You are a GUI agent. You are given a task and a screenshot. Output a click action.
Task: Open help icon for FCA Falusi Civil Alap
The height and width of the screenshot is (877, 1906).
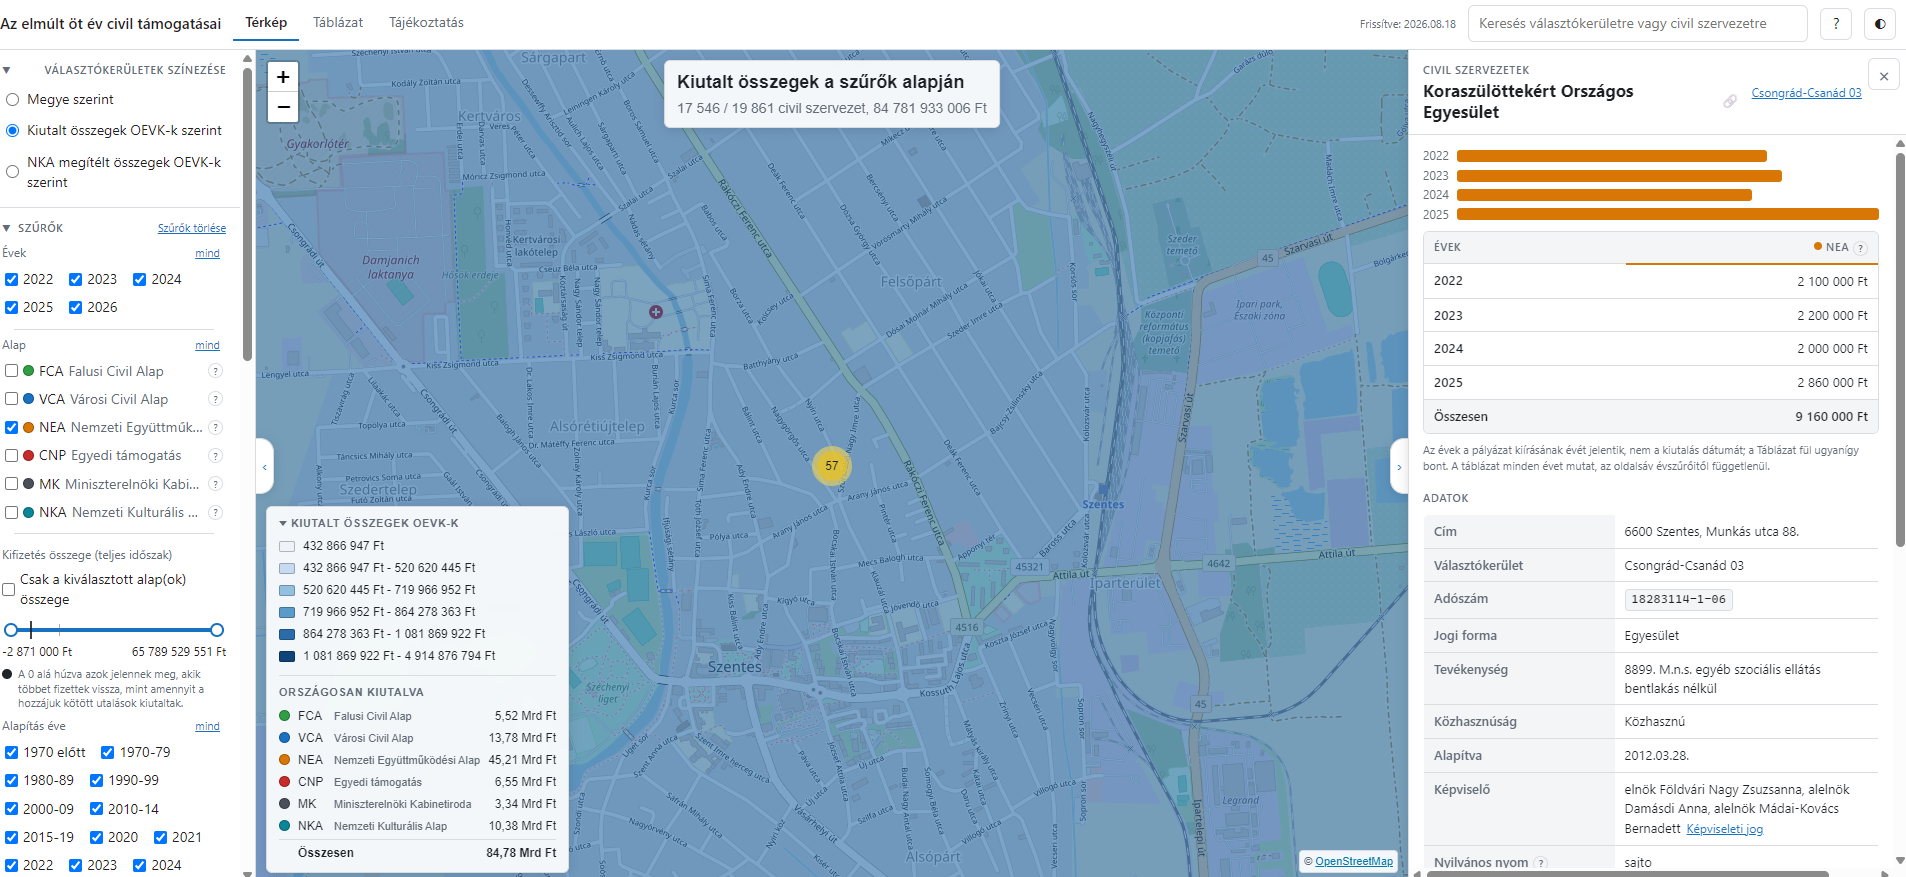tap(215, 371)
